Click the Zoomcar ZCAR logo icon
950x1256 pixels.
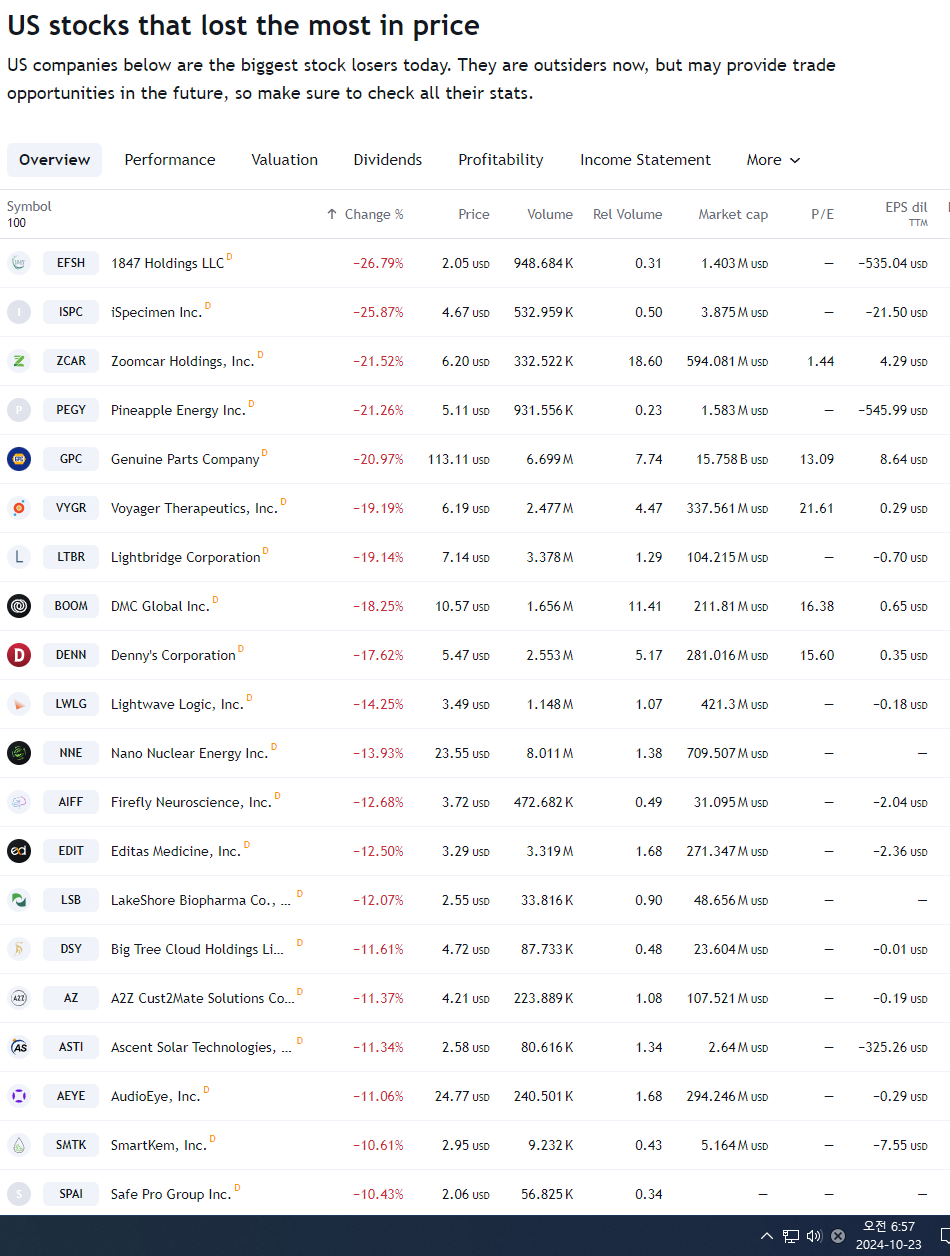click(19, 361)
